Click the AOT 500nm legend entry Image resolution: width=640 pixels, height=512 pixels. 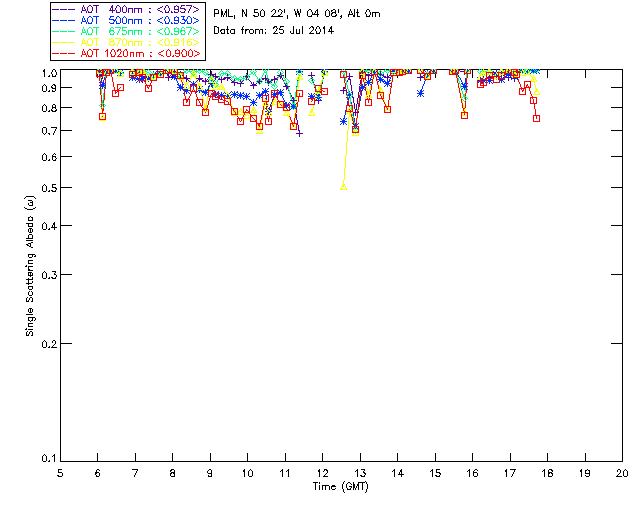(127, 20)
